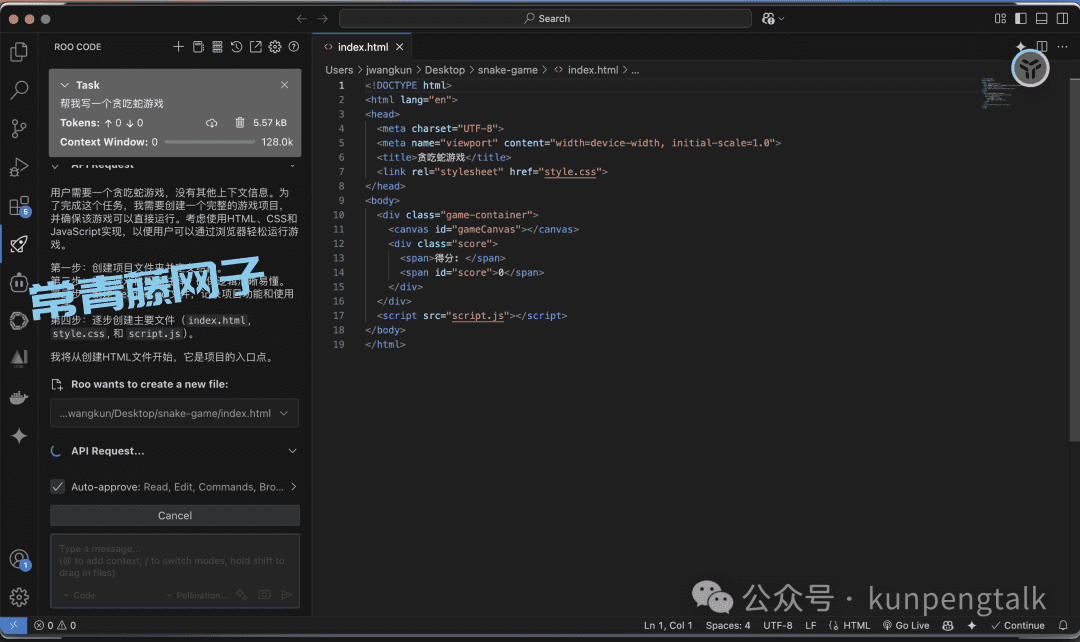Click Go Live in the status bar
The height and width of the screenshot is (642, 1080).
pos(905,625)
